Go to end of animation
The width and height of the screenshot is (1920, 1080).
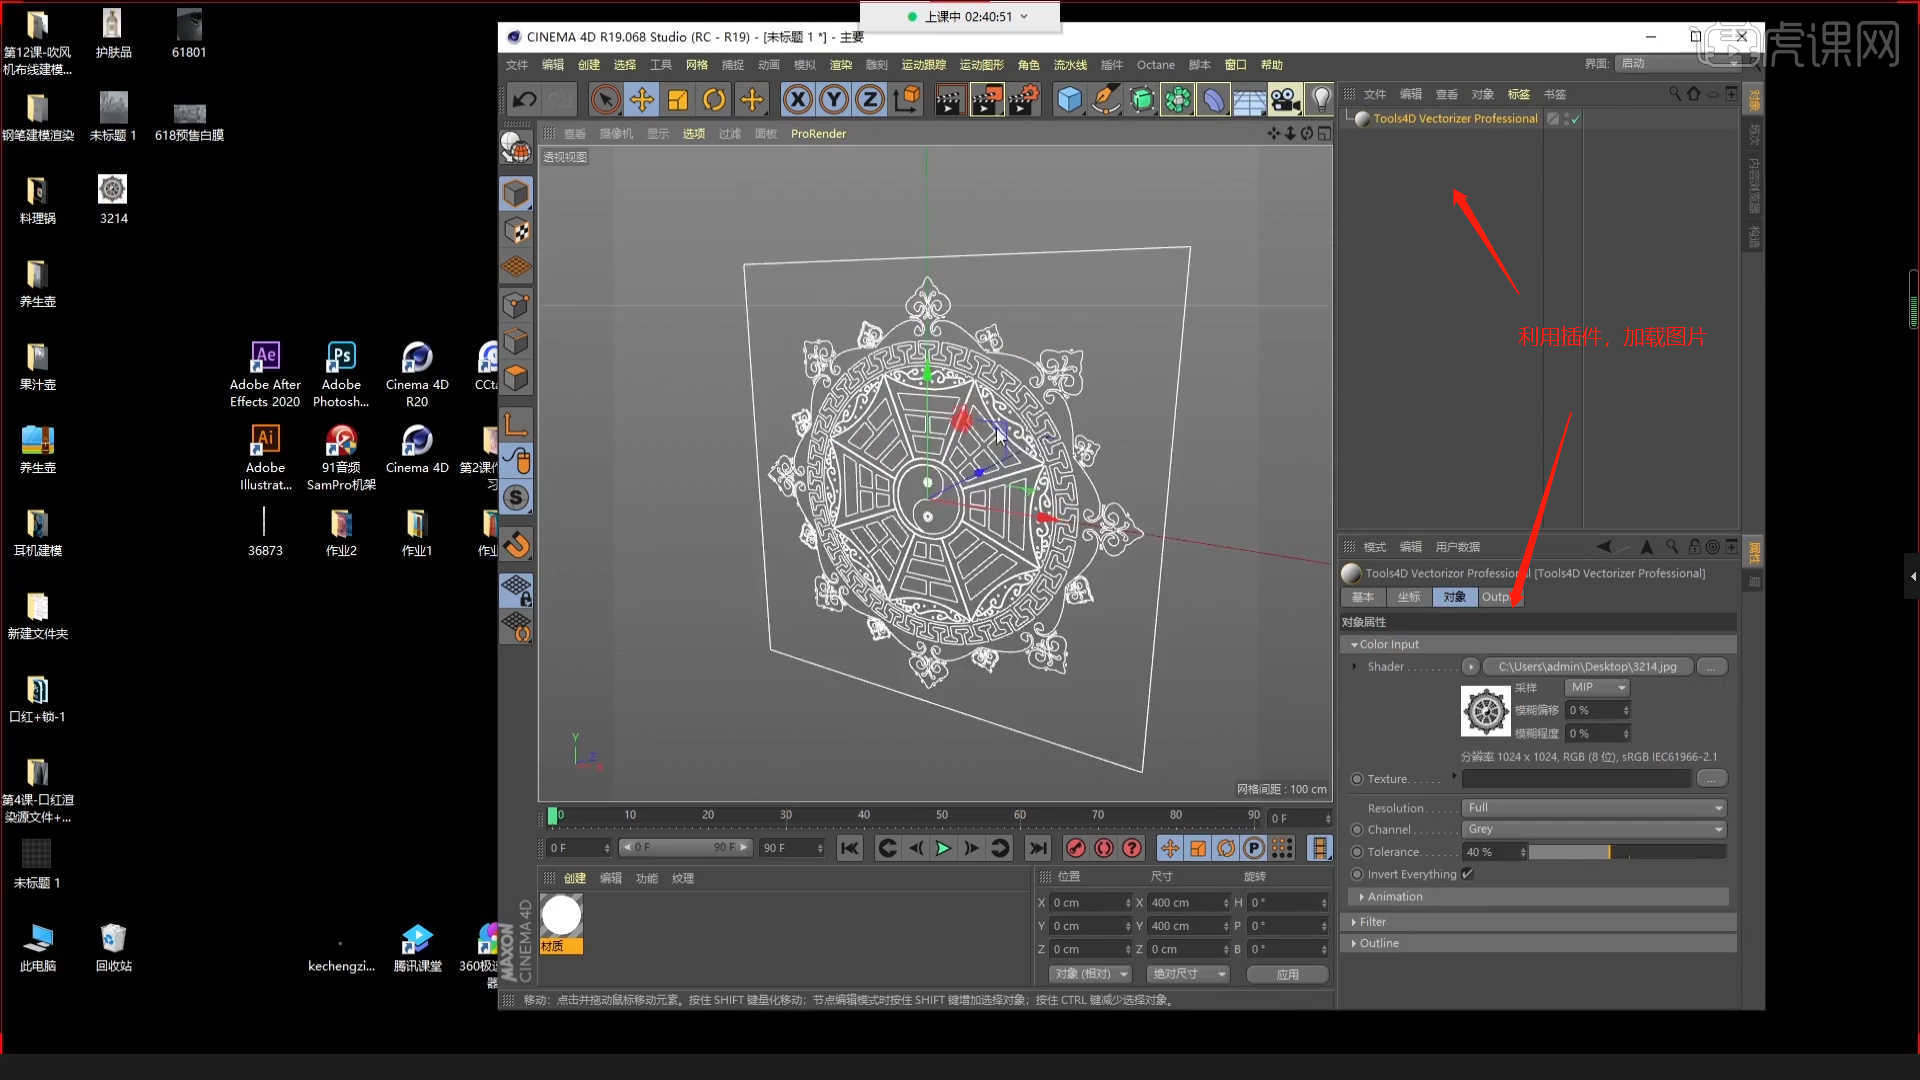(x=1038, y=849)
